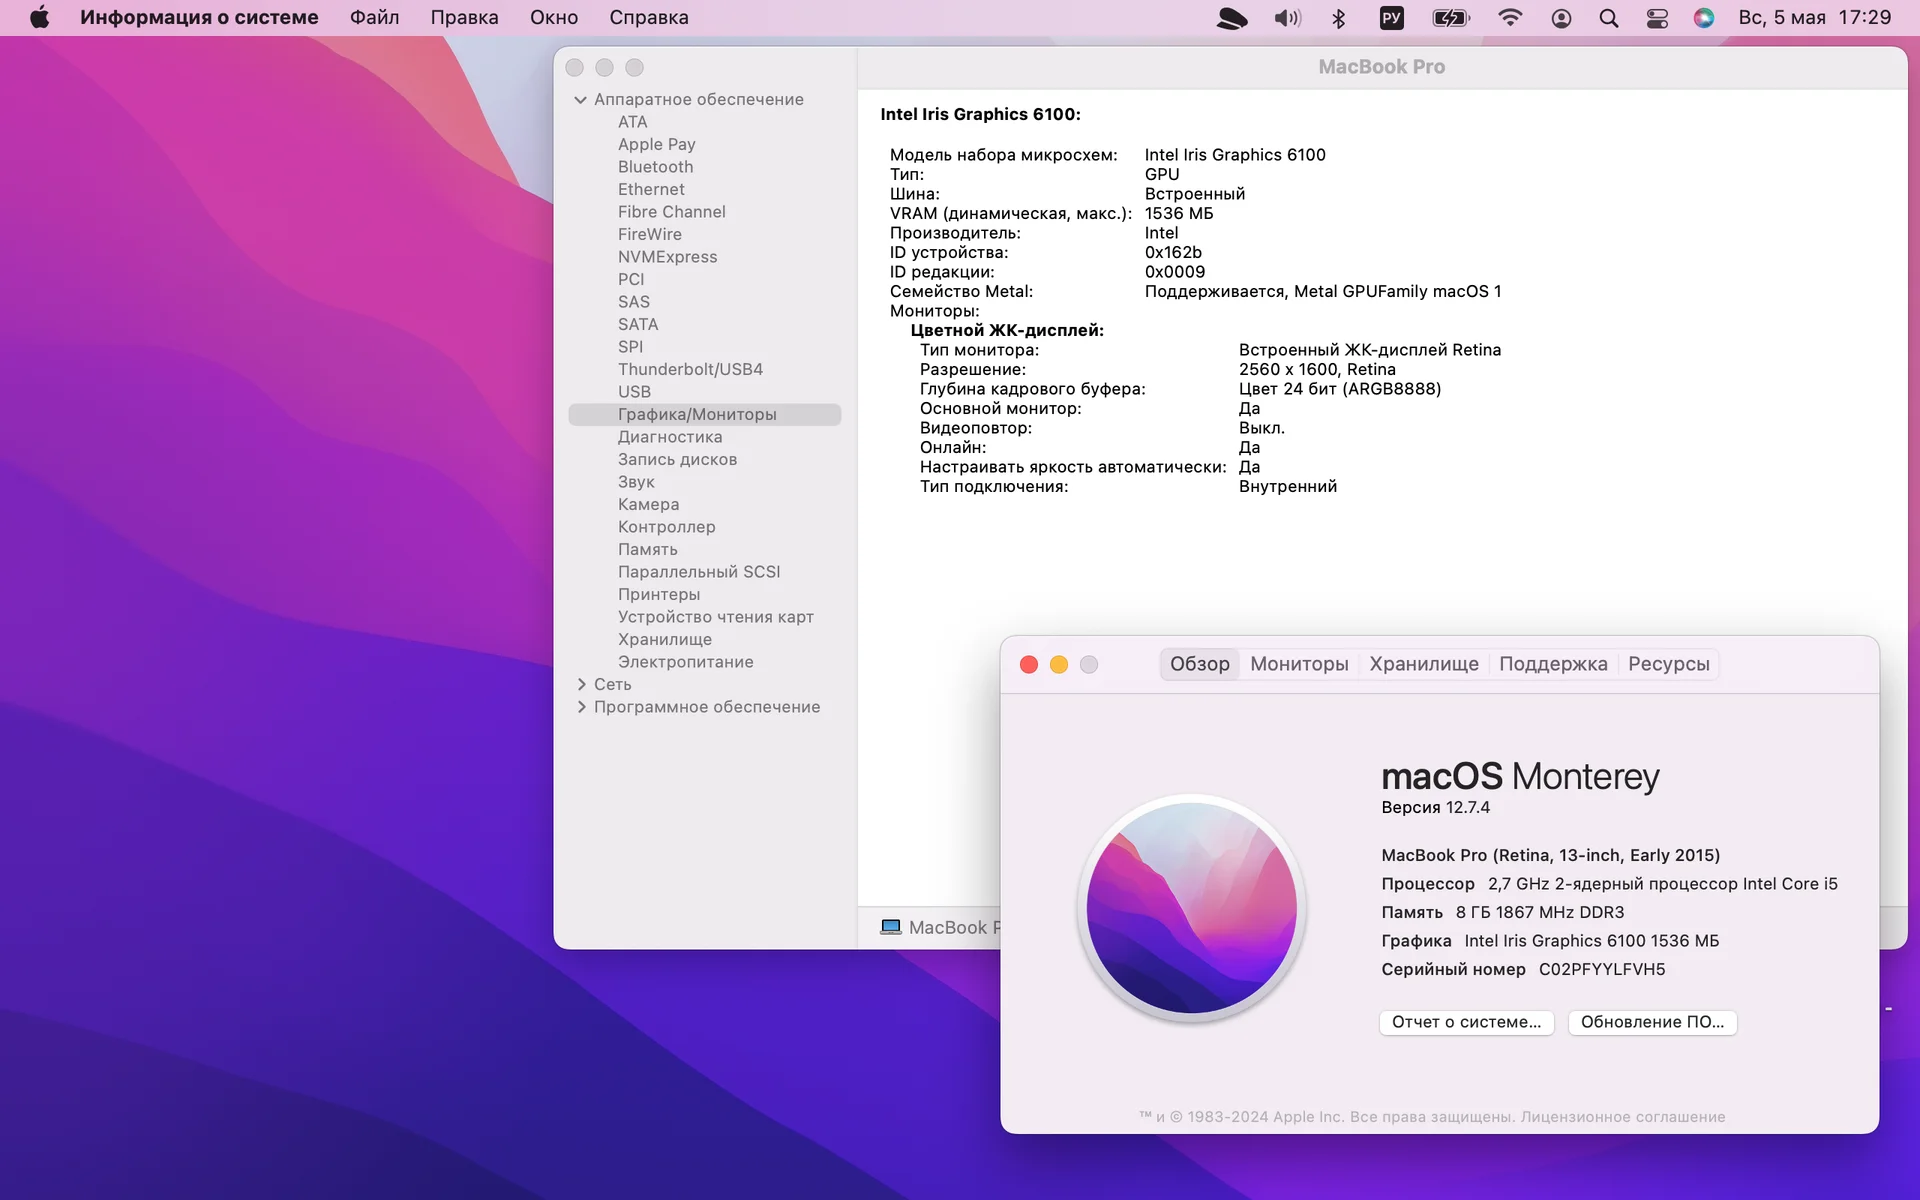The image size is (1920, 1200).
Task: Collapse Аппаратное обеспечение section
Action: (x=580, y=99)
